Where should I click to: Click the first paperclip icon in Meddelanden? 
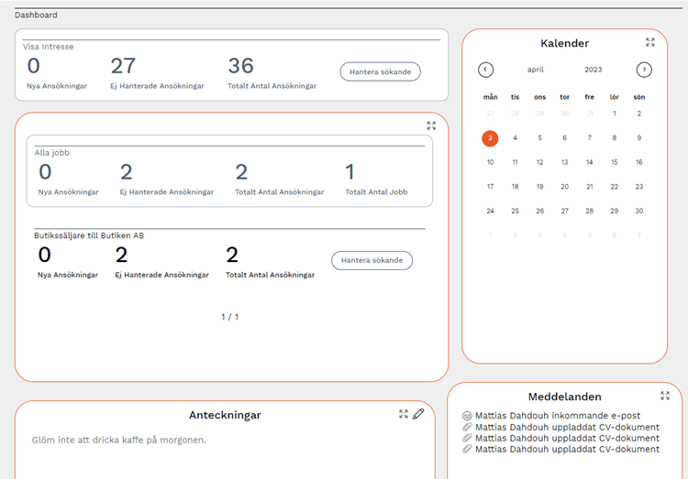[x=467, y=428]
